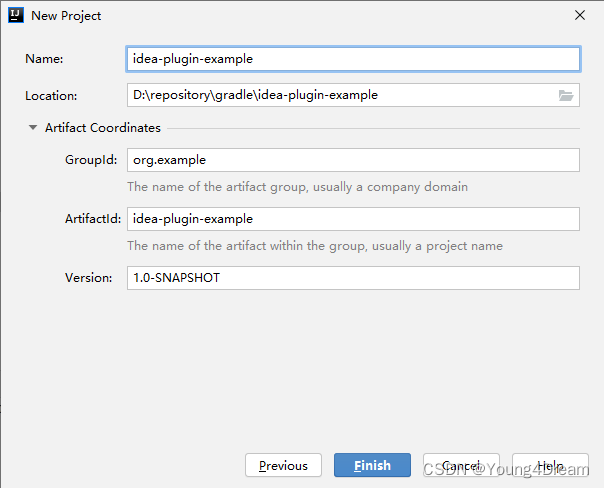Collapse the Artifact Coordinates section

[x=33, y=128]
